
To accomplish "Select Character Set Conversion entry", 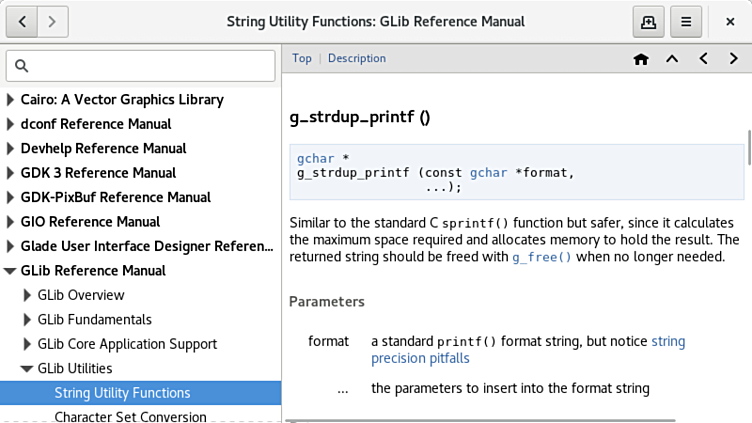I will pos(130,416).
